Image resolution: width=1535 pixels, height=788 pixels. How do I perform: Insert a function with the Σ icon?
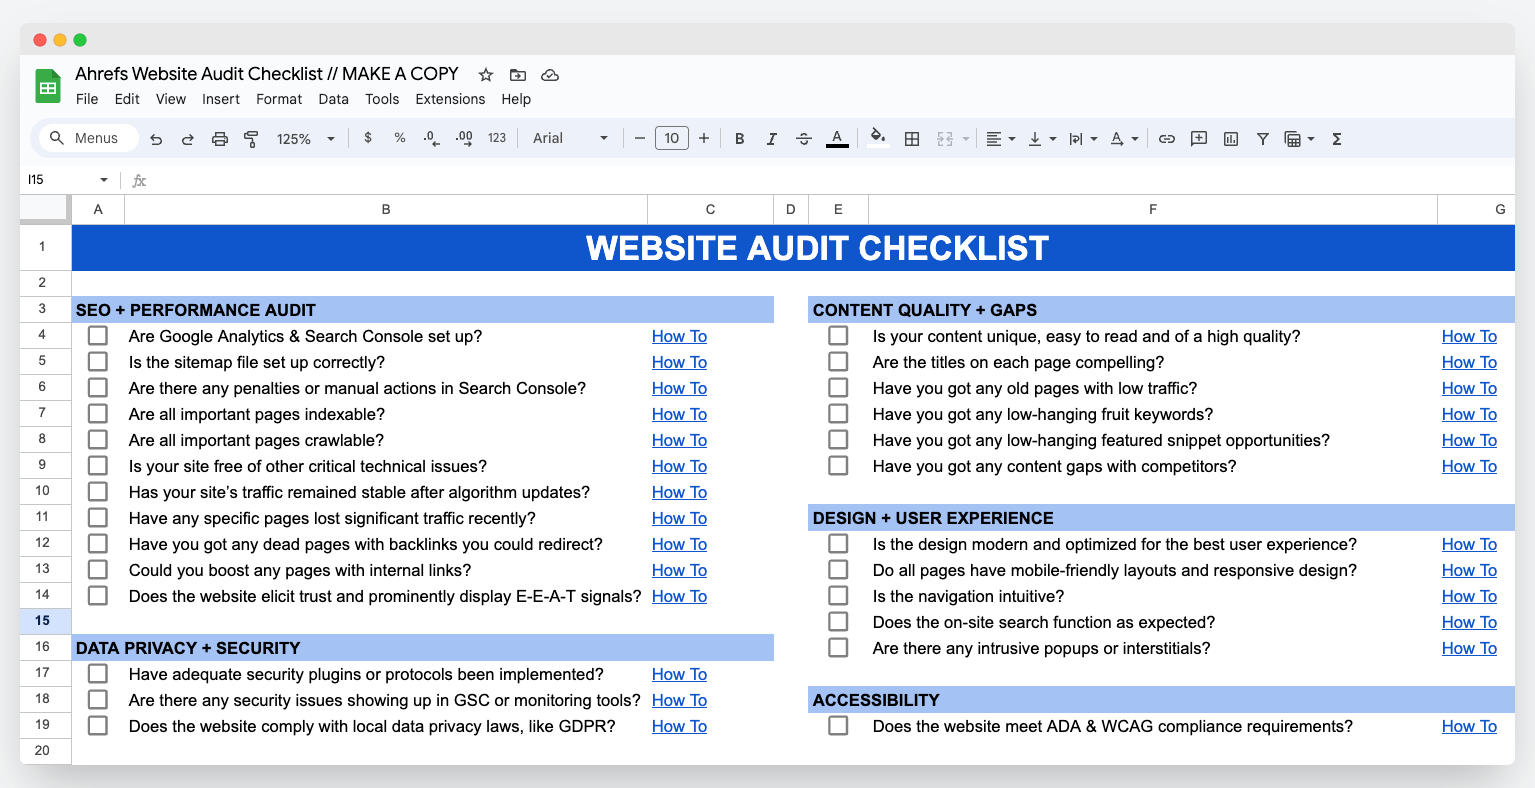point(1336,138)
